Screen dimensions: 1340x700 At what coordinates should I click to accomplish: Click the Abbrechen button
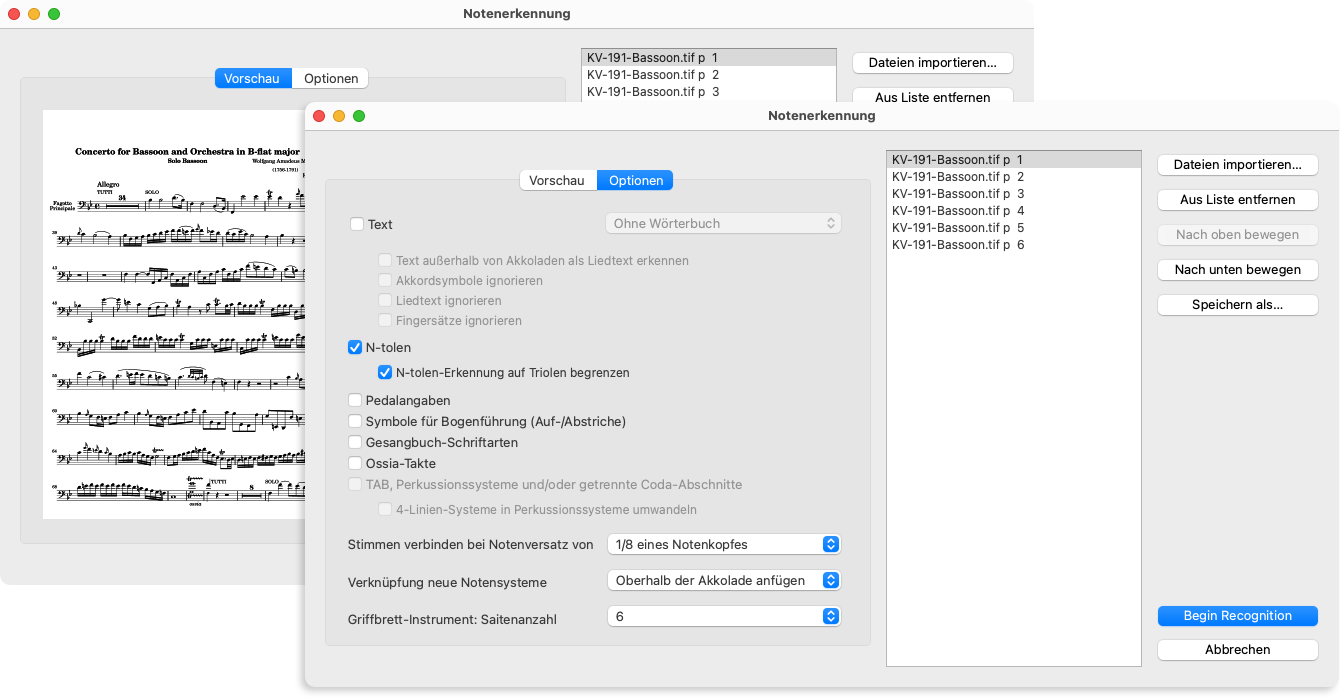pos(1237,650)
